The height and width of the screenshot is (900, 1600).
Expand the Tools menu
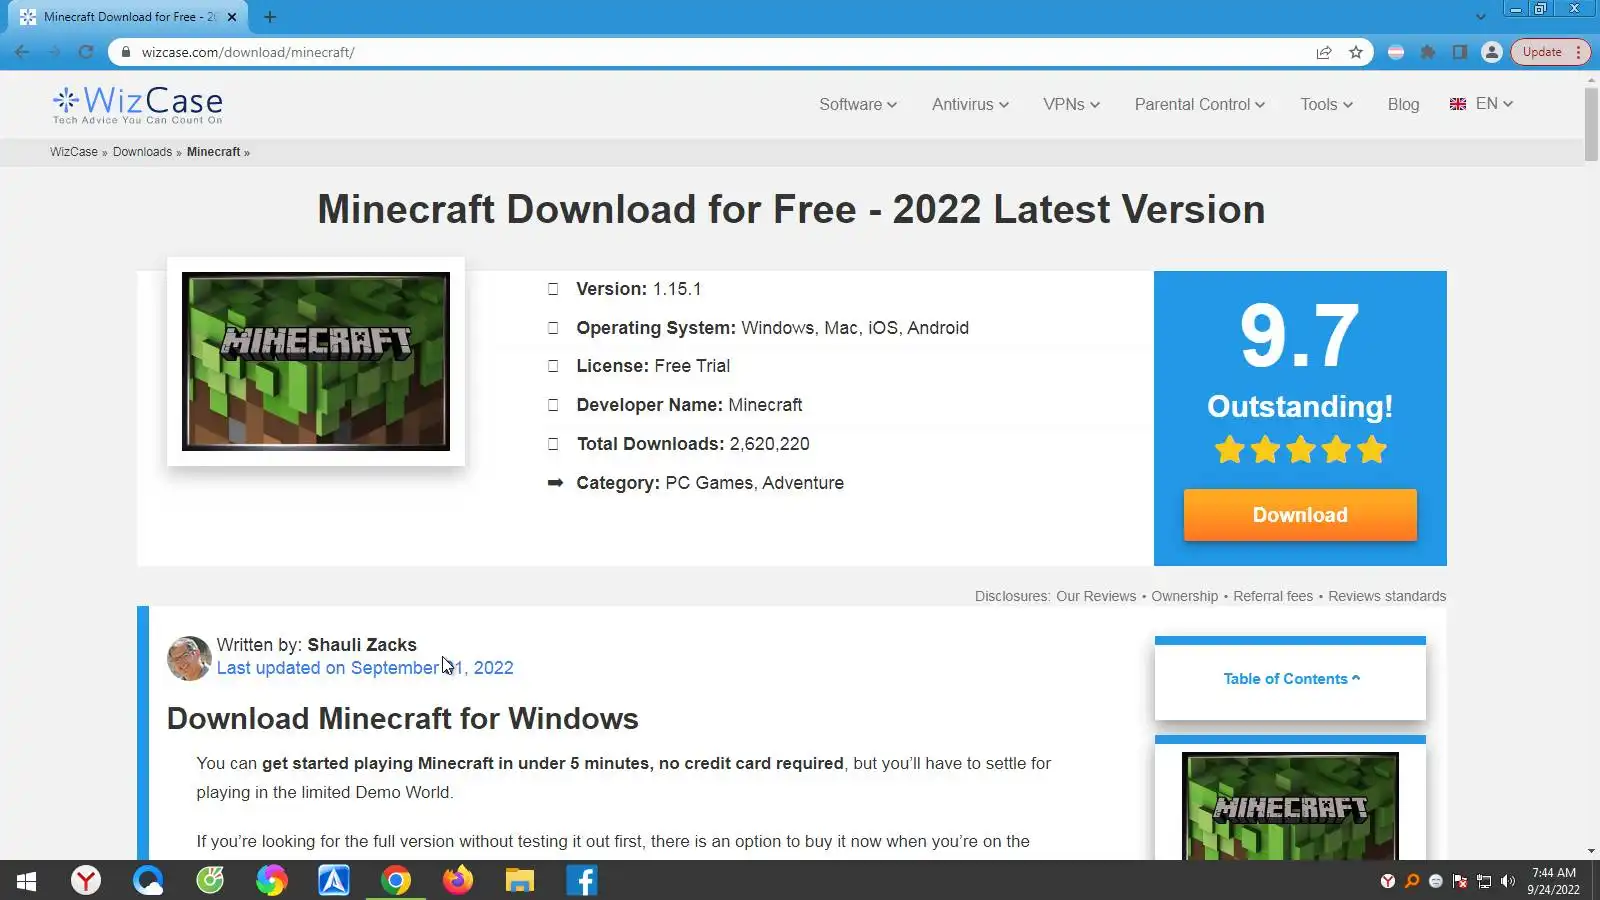point(1326,104)
